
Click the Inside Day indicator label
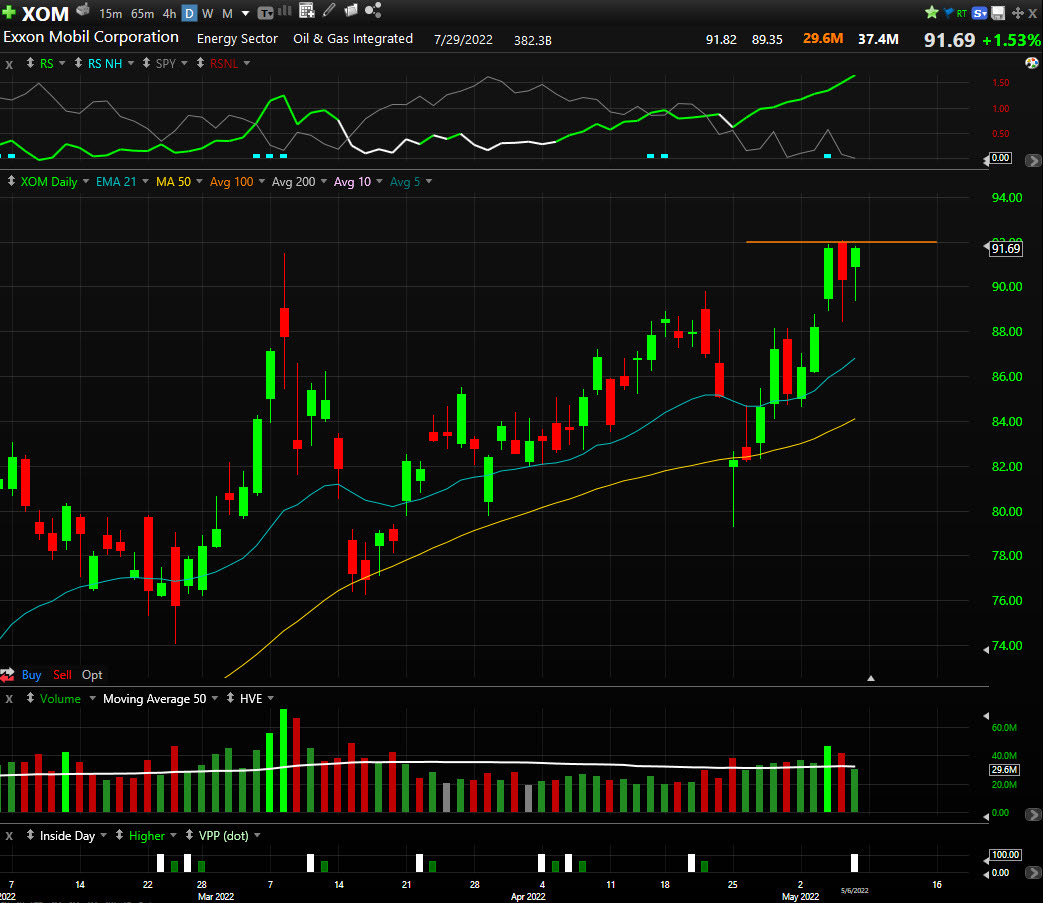point(67,836)
